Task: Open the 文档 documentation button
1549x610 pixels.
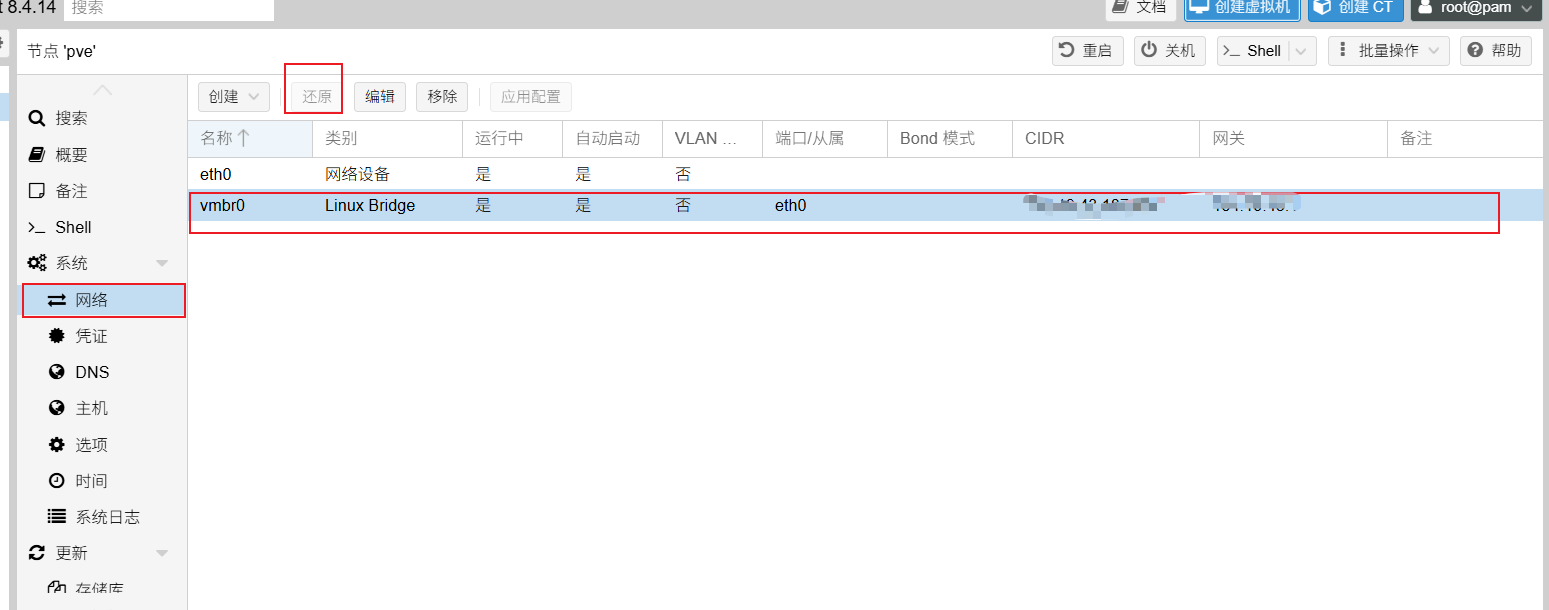Action: click(x=1140, y=8)
